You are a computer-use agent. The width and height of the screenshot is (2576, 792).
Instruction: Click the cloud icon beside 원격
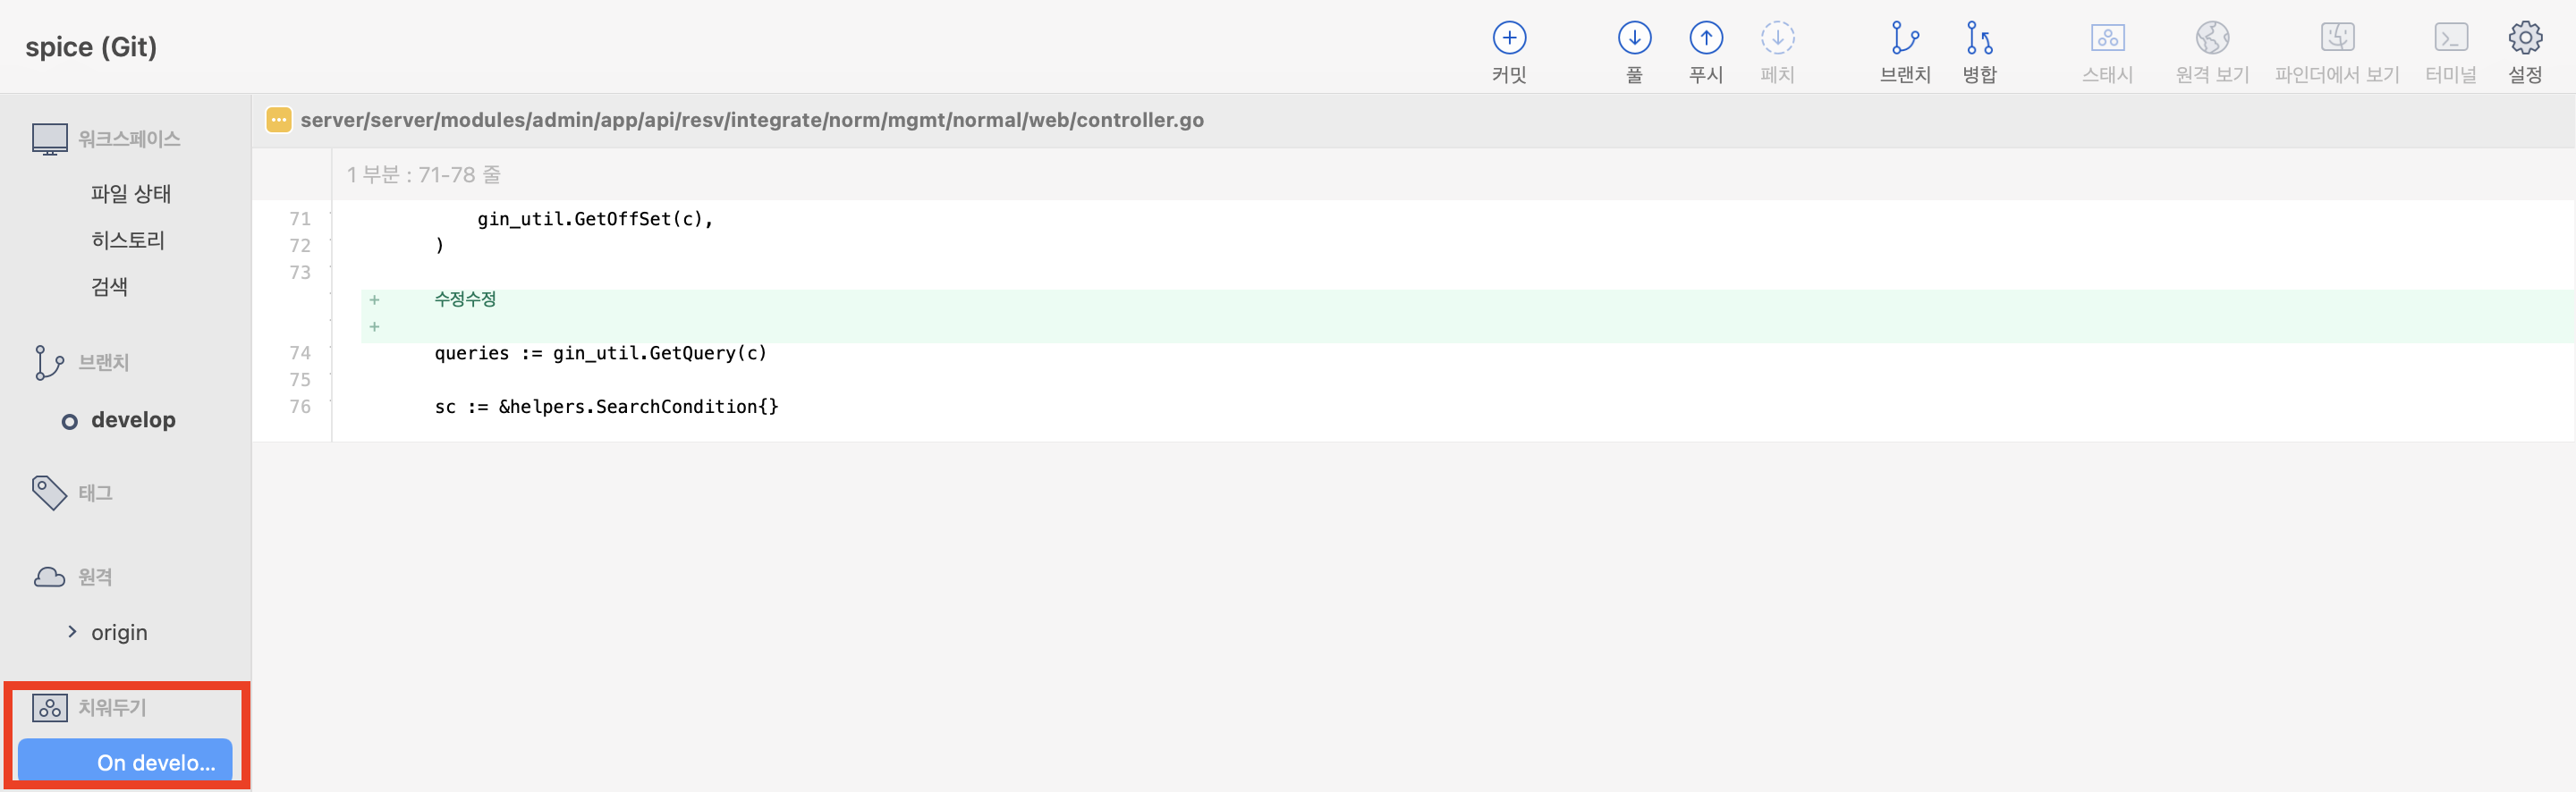click(x=49, y=577)
